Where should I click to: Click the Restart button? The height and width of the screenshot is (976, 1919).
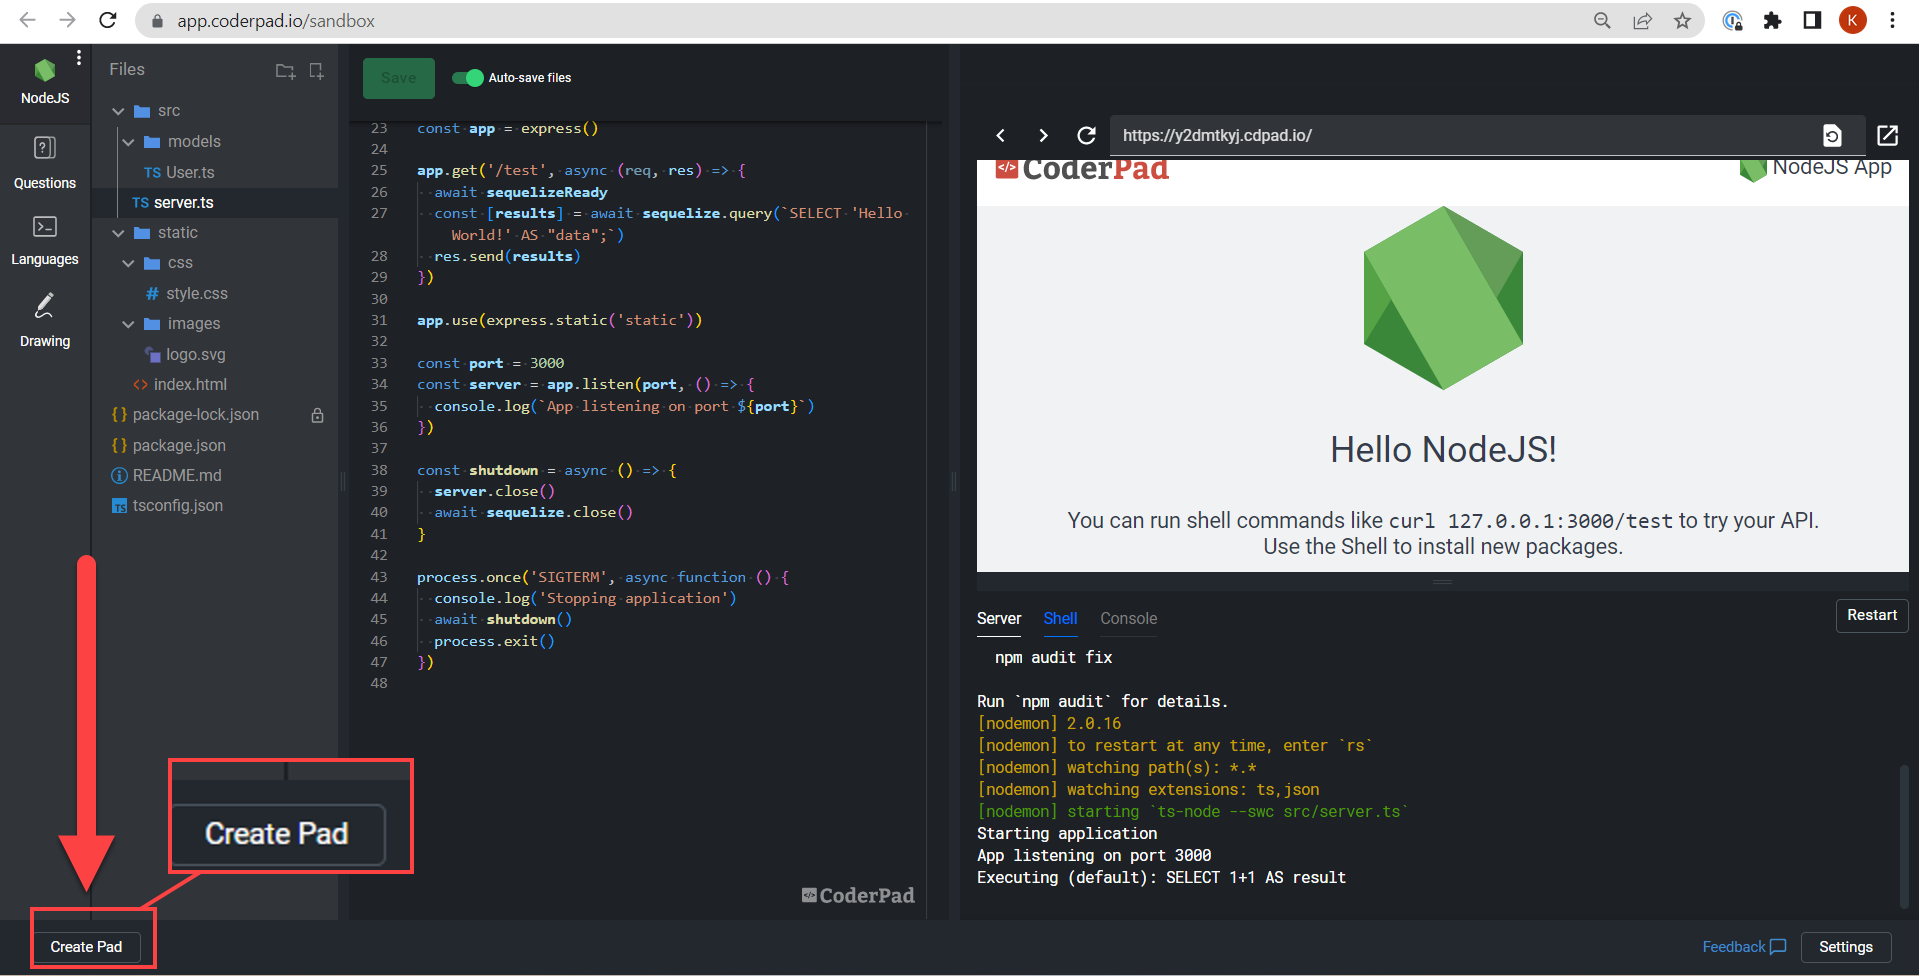pos(1871,615)
